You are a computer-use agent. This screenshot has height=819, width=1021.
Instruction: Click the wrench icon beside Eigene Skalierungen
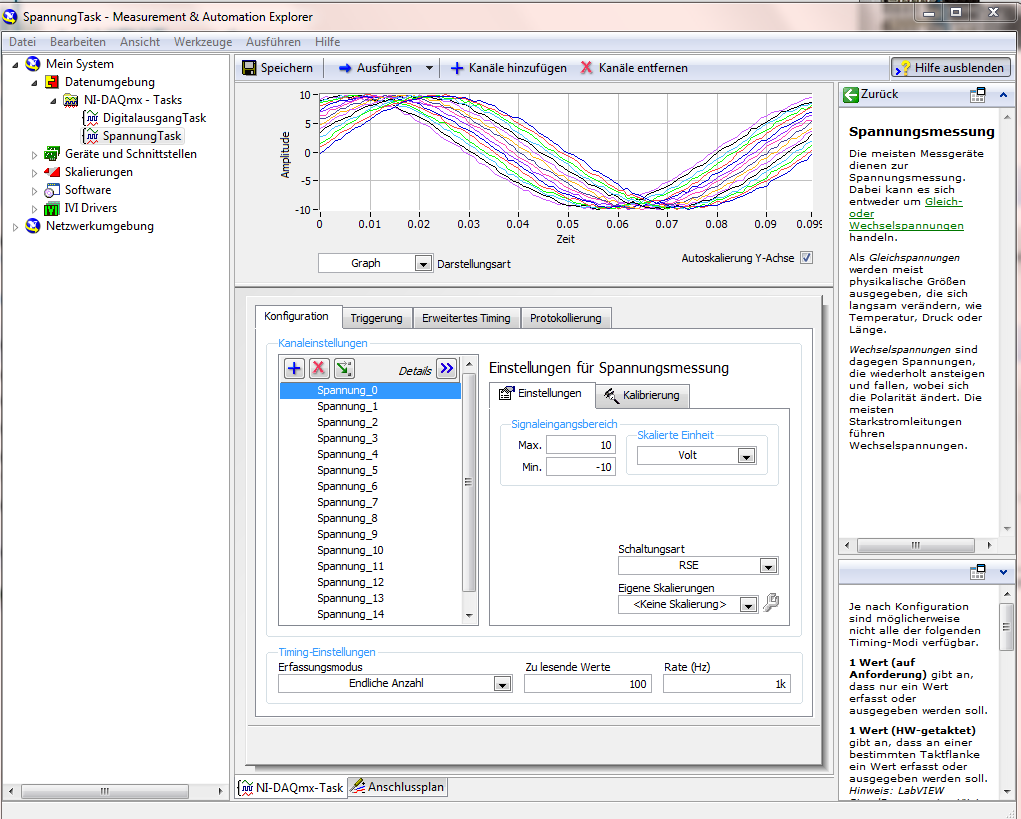(x=770, y=603)
